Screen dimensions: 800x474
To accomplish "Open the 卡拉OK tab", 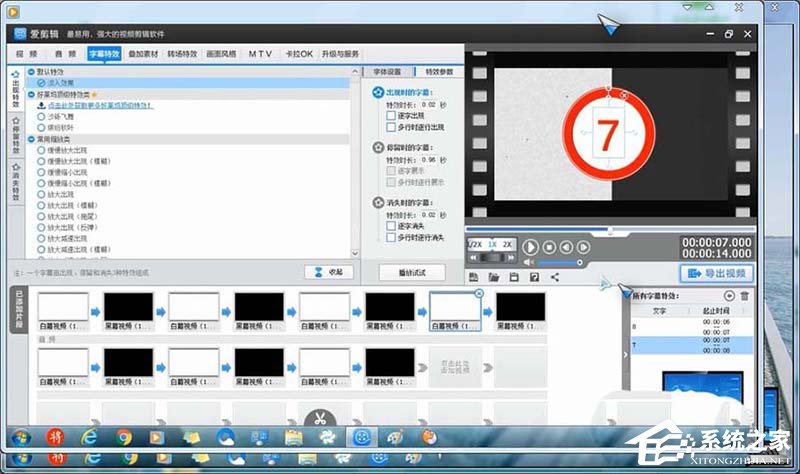I will tap(299, 54).
